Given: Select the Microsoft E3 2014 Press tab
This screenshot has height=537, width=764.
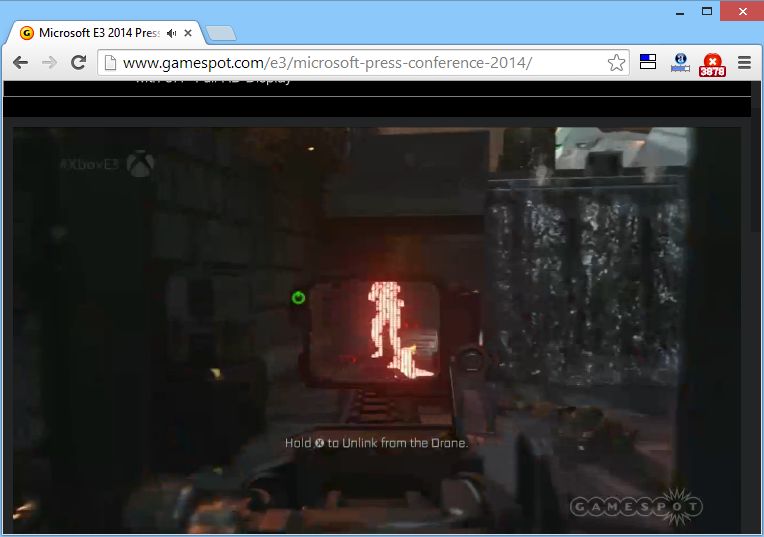Looking at the screenshot, I should tap(103, 33).
